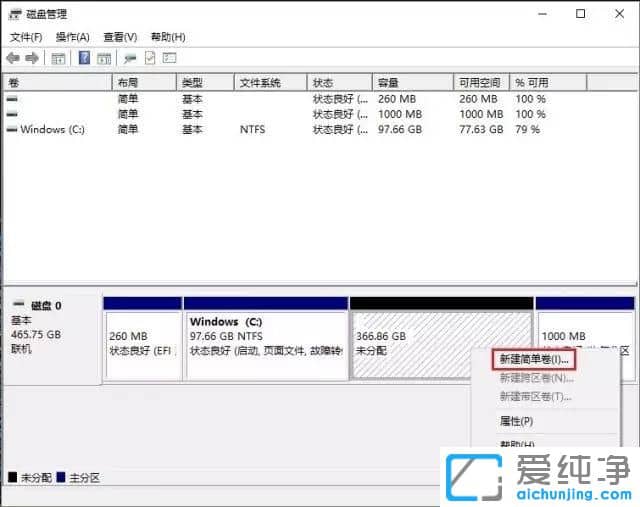Image resolution: width=640 pixels, height=507 pixels.
Task: Click the Disk Management icon in title bar
Action: (x=12, y=14)
